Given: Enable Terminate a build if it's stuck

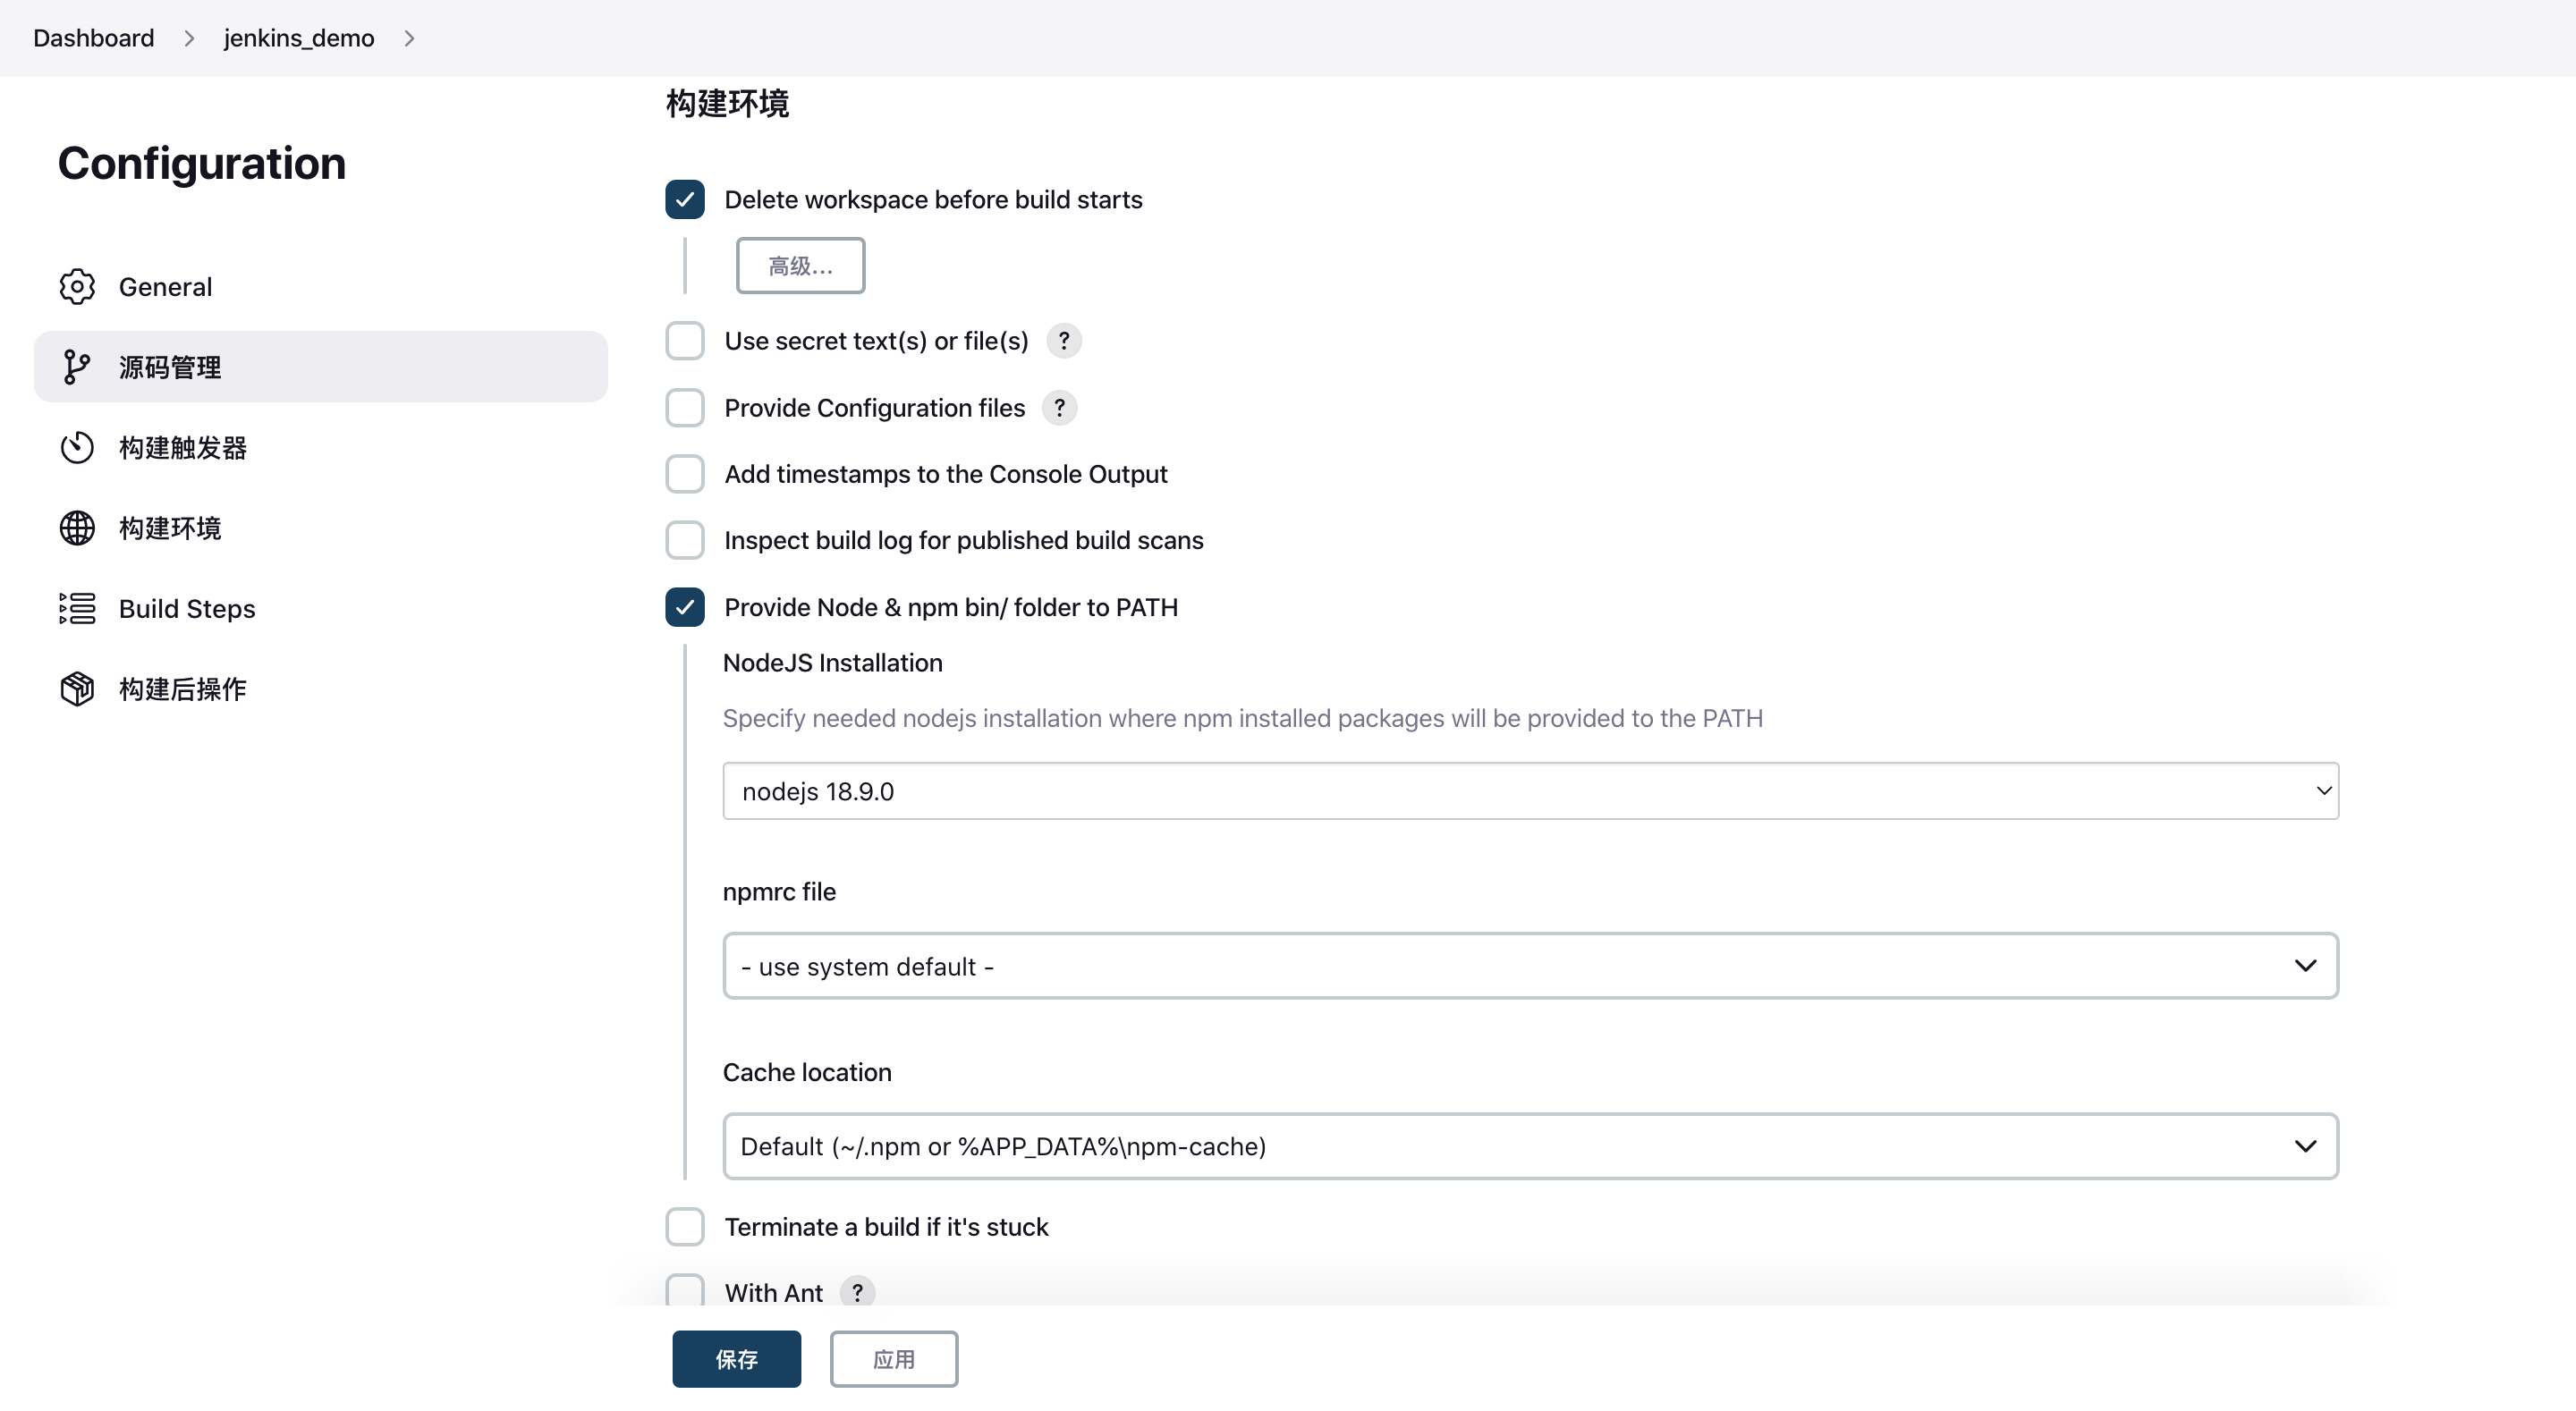Looking at the screenshot, I should click(685, 1227).
